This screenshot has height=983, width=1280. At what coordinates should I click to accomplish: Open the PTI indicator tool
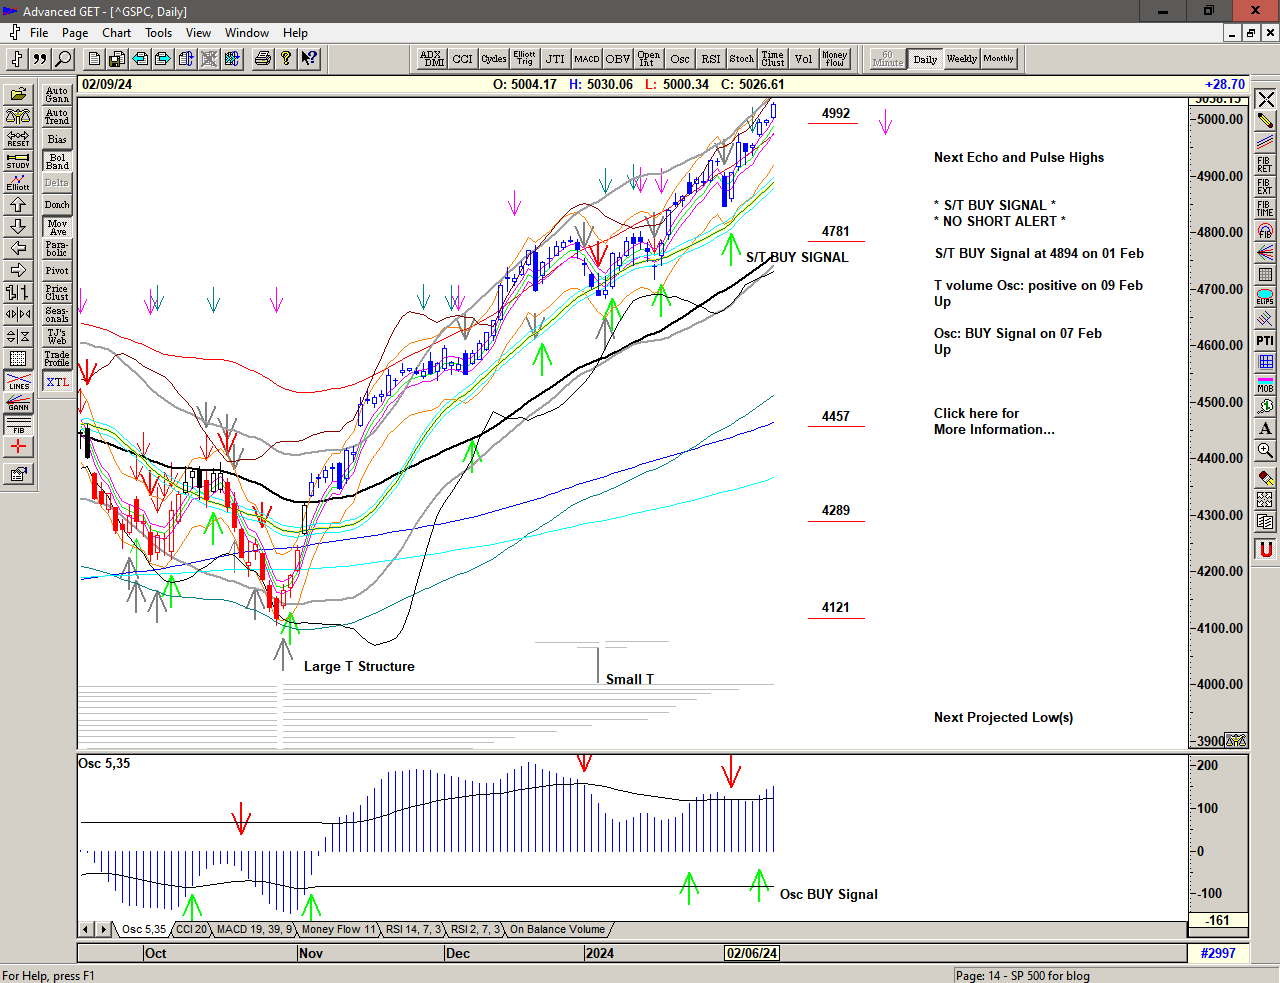pyautogui.click(x=1265, y=341)
